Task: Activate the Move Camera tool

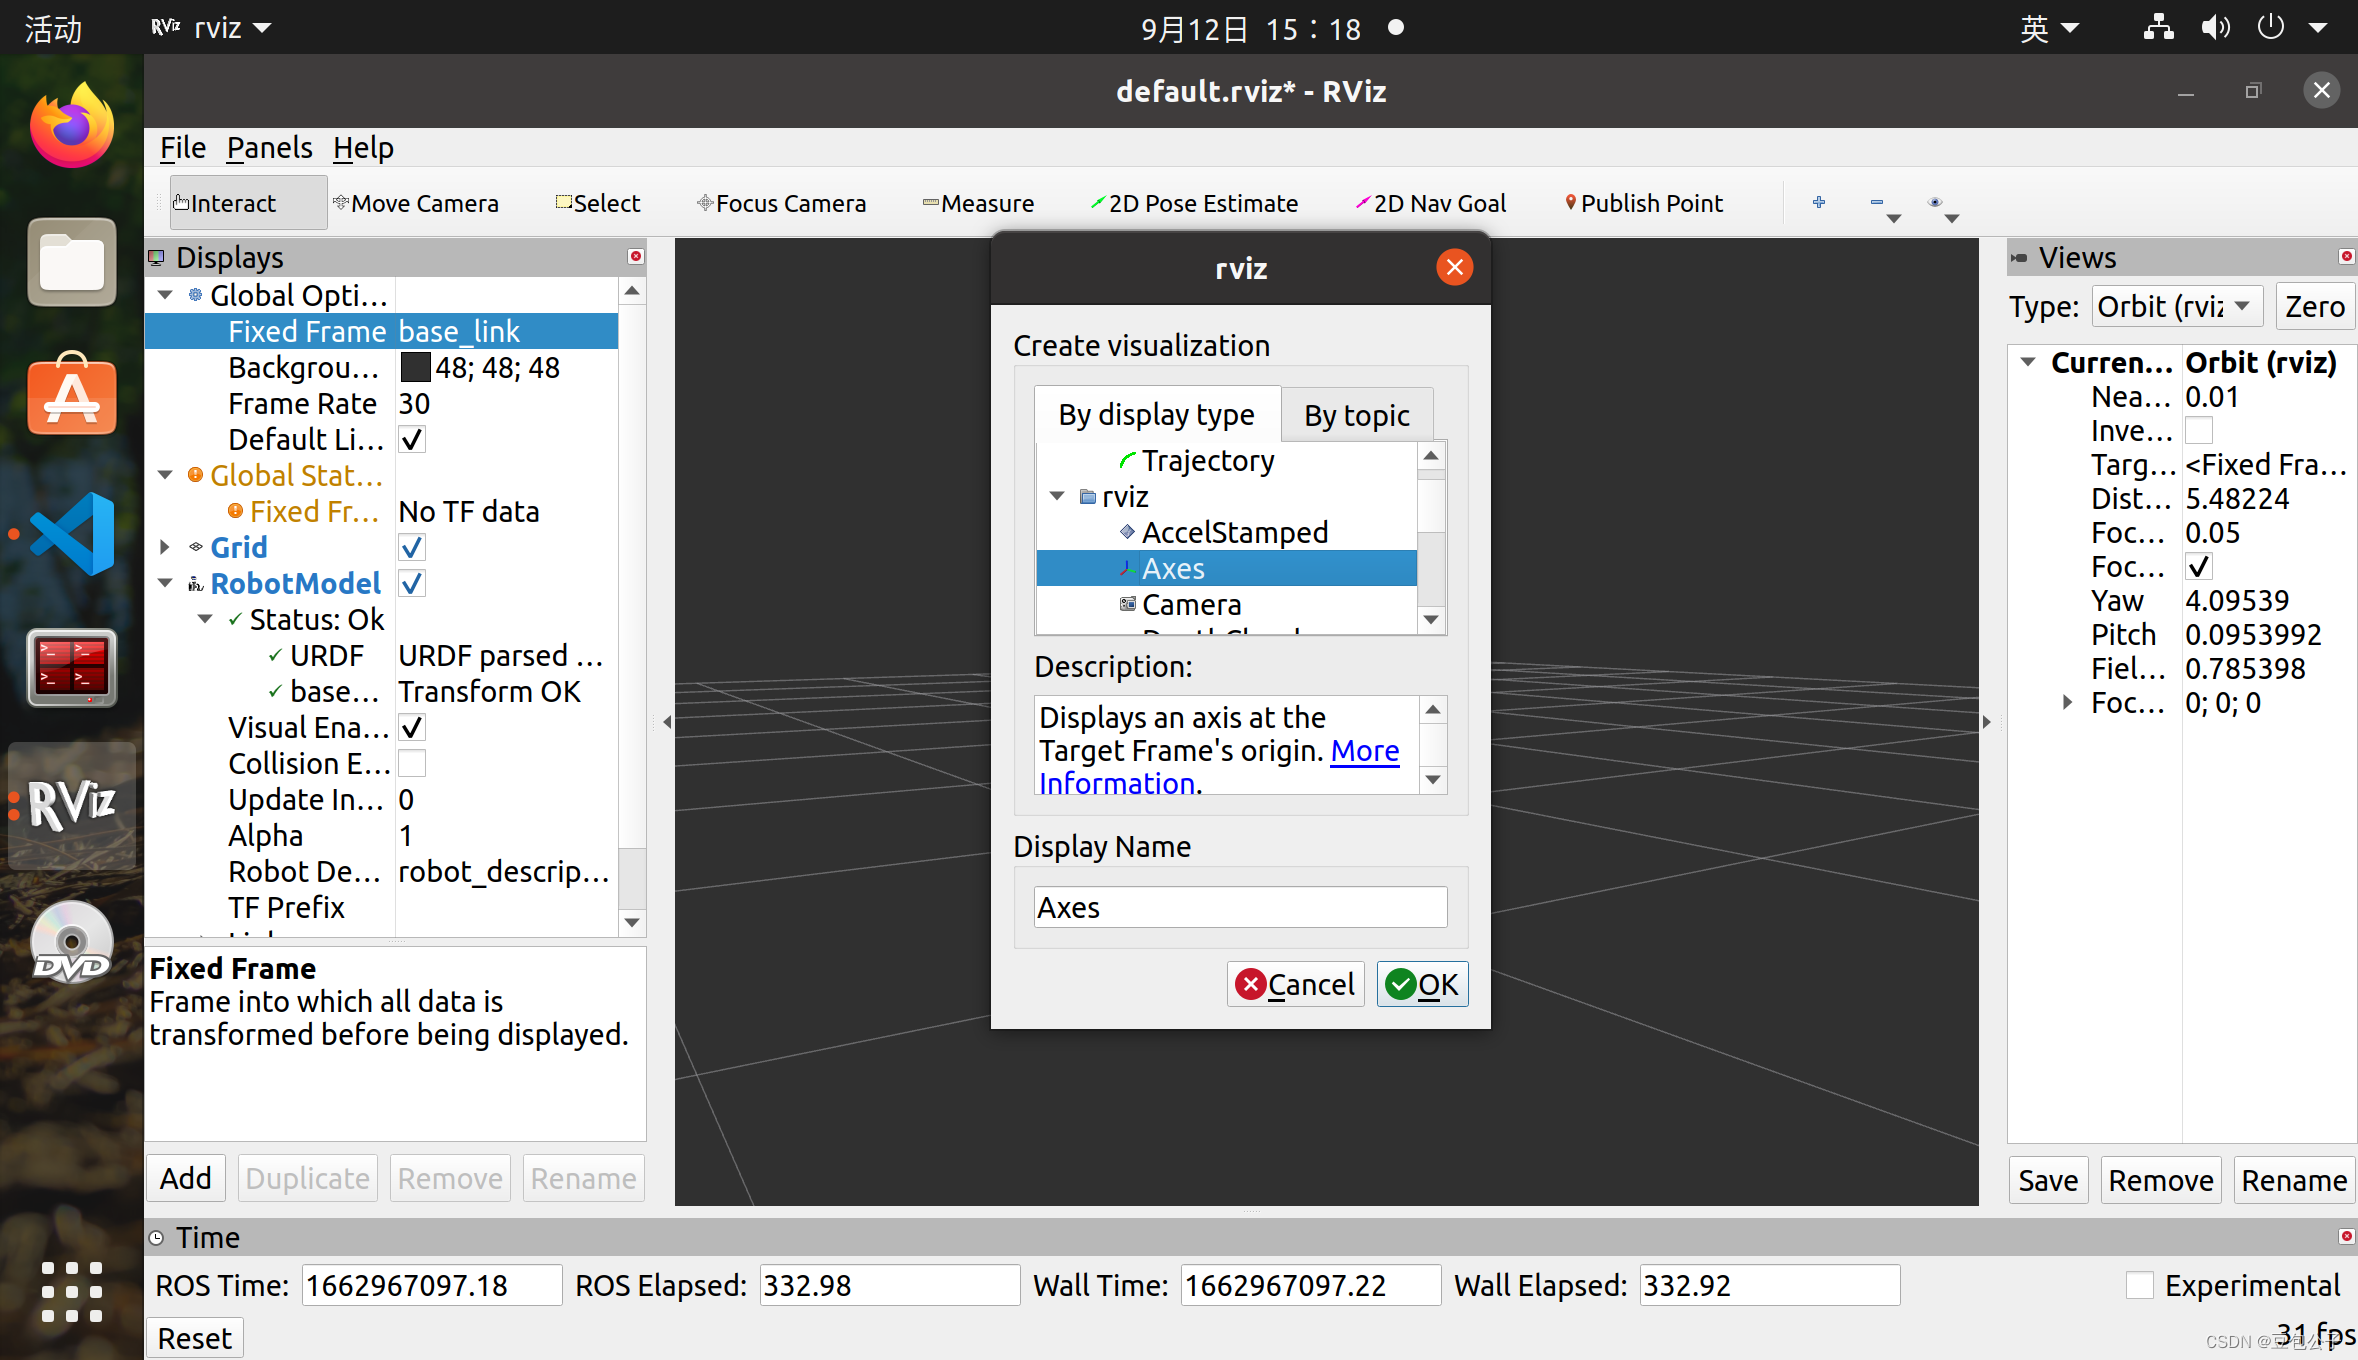Action: coord(416,203)
